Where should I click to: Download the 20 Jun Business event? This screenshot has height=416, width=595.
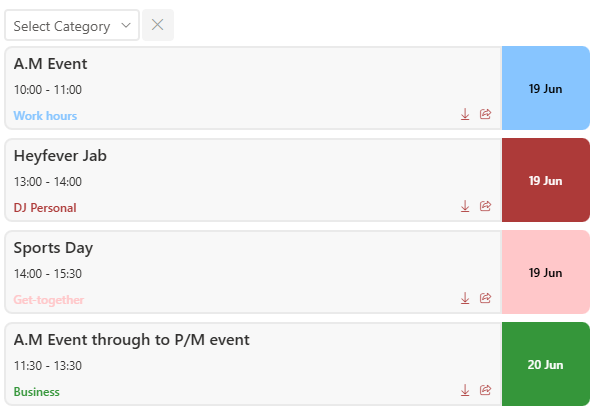[465, 390]
